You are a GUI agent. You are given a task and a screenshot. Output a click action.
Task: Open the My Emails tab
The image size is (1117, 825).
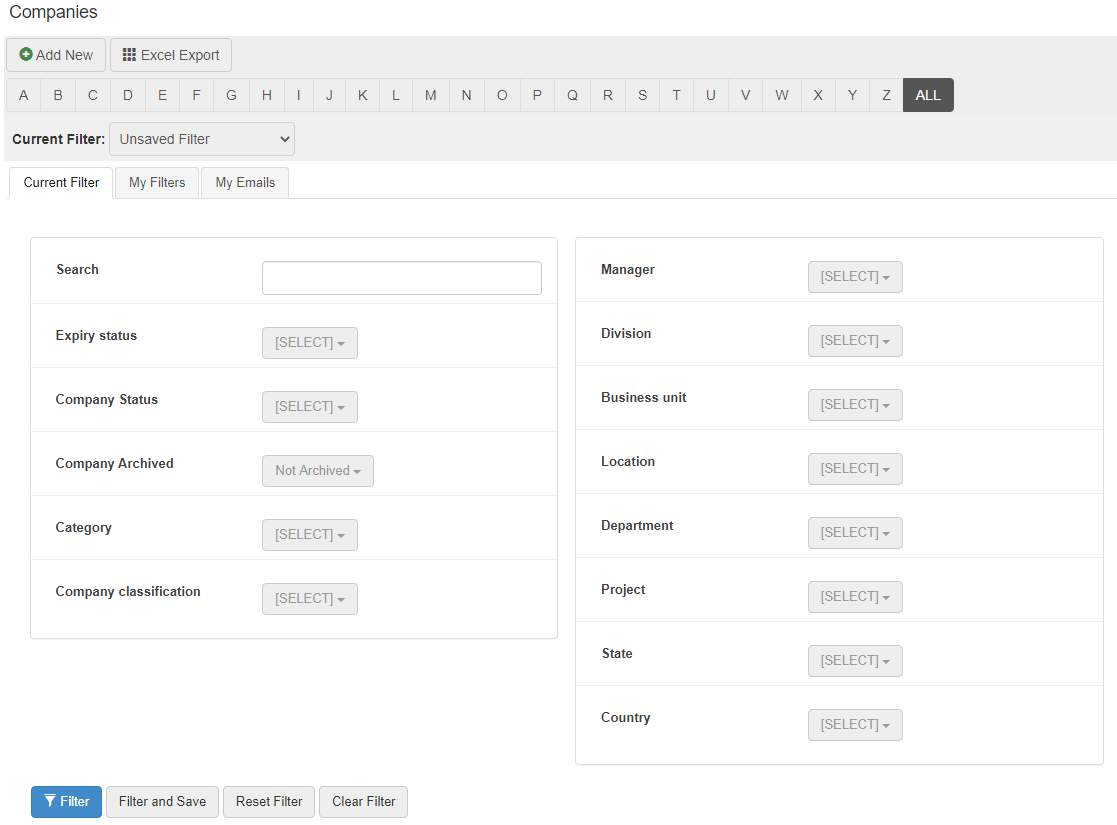point(245,182)
